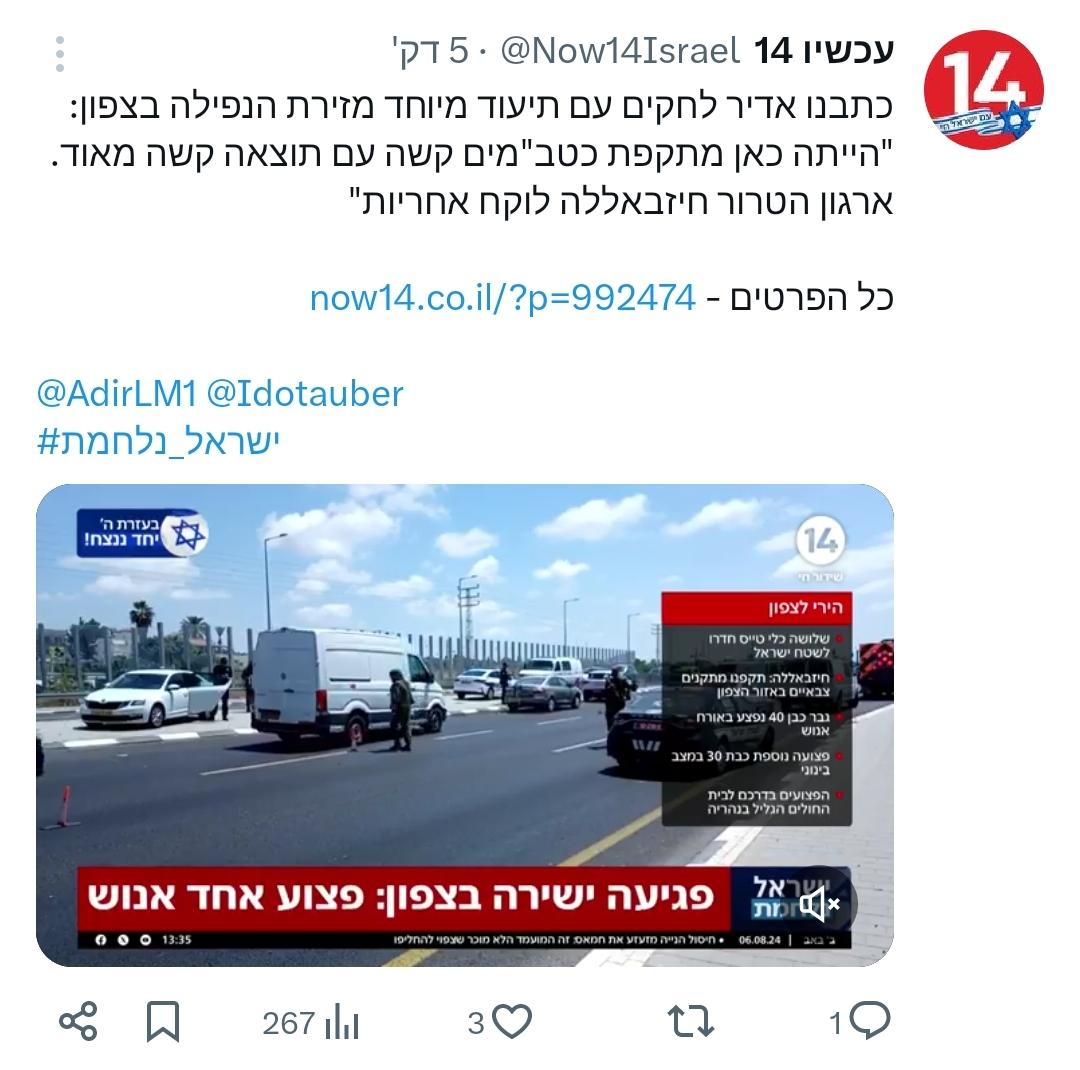Open the three-dot more options menu
This screenshot has width=1080, height=1070.
pos(60,54)
